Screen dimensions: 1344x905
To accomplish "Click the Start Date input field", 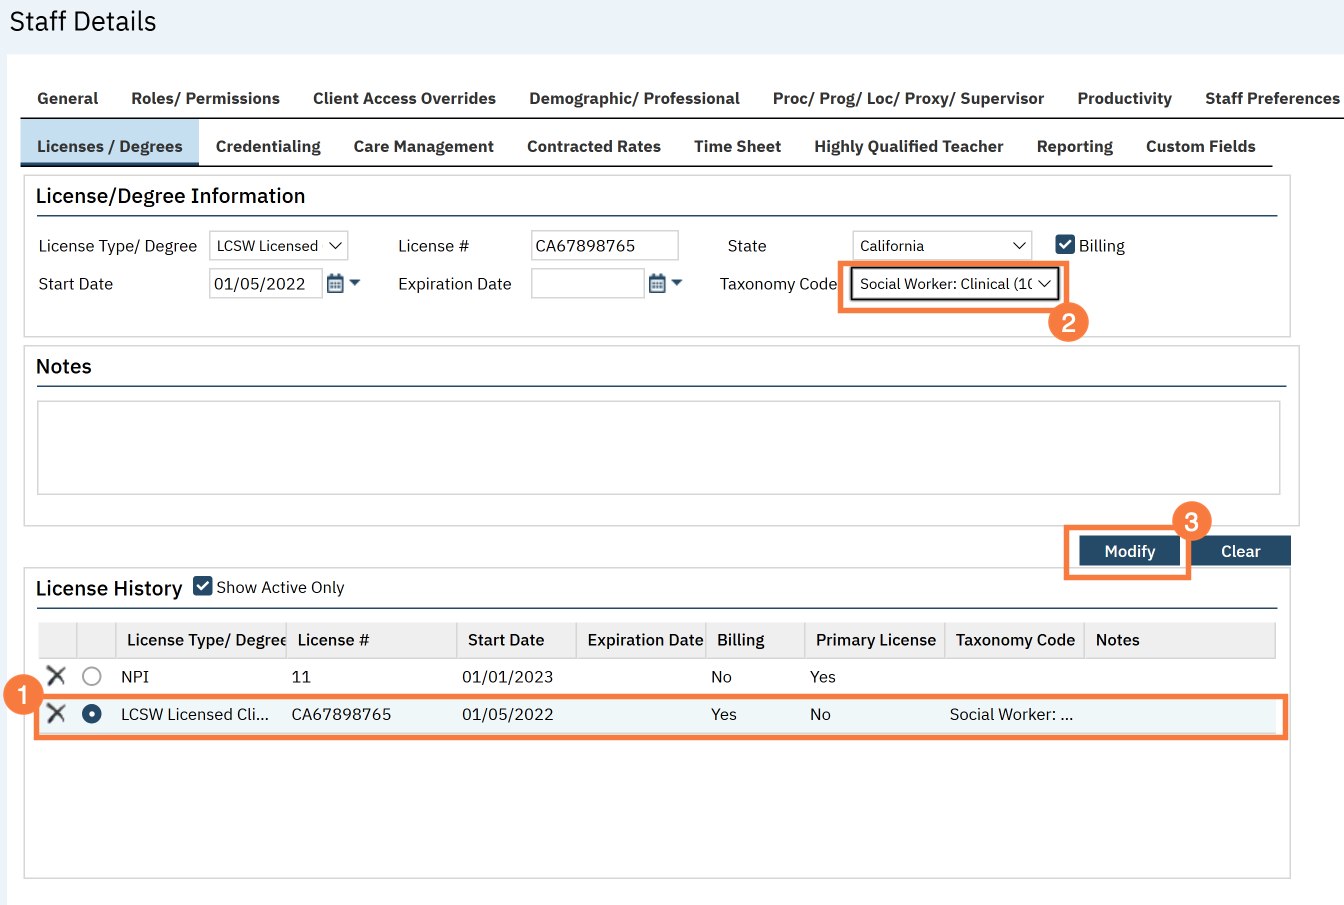I will tap(266, 284).
